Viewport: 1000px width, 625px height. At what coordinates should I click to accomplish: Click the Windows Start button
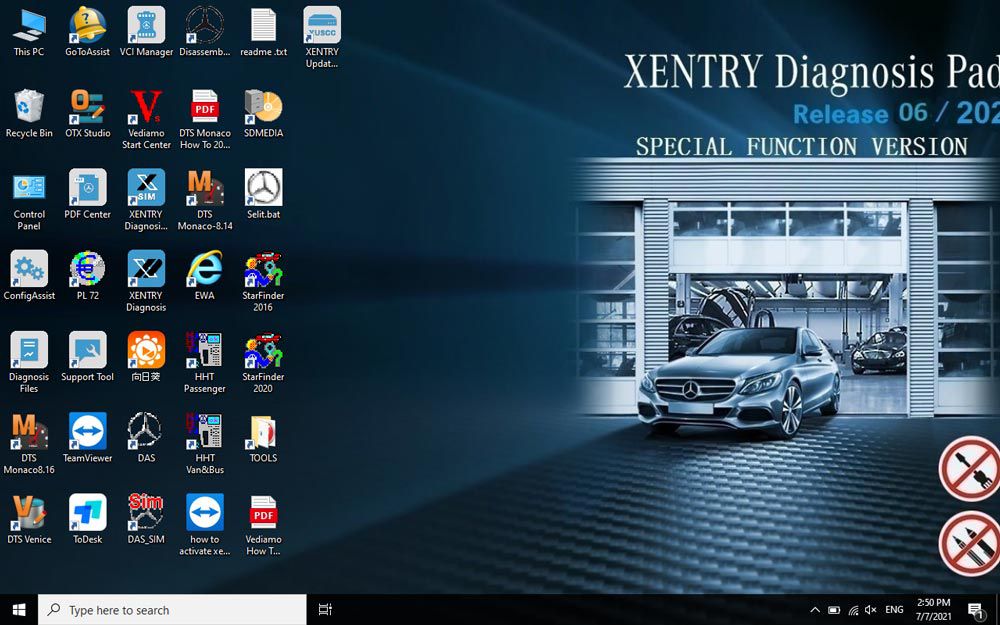(19, 610)
